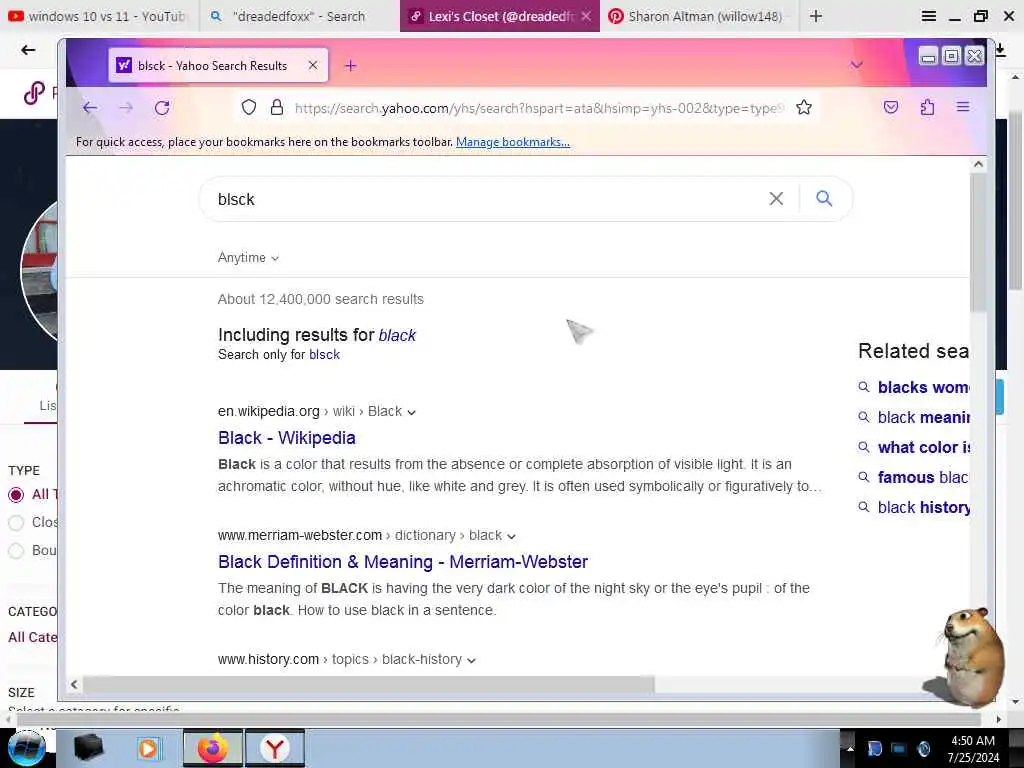This screenshot has width=1024, height=768.
Task: Close the blsck Yahoo Search Results tab
Action: point(313,65)
